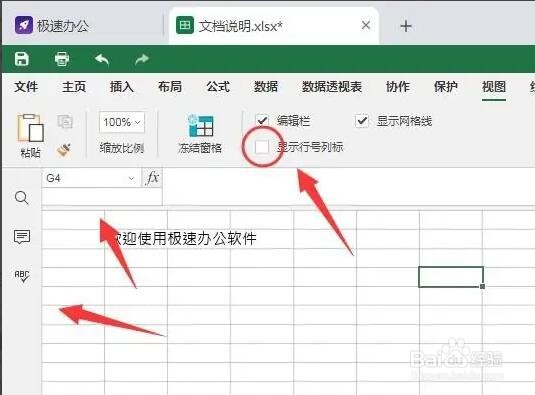Open the 文件 menu
This screenshot has height=395, width=535.
coord(26,87)
